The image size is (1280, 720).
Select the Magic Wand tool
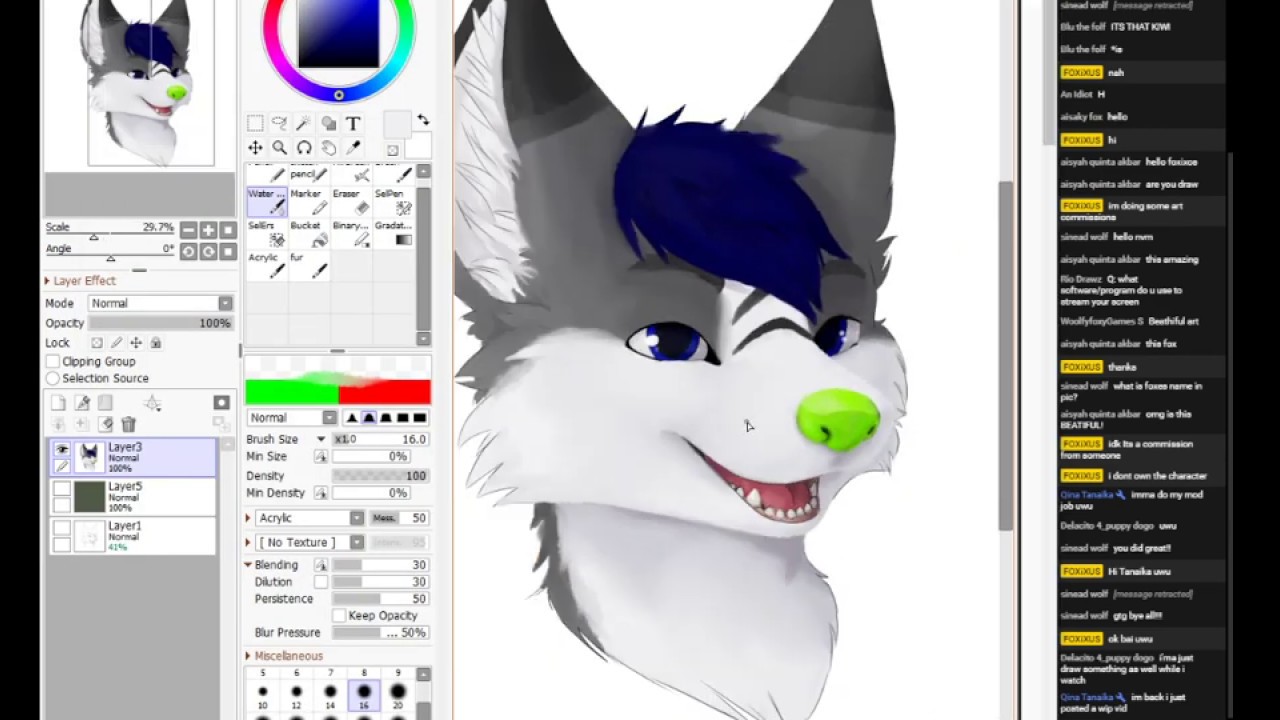click(304, 123)
